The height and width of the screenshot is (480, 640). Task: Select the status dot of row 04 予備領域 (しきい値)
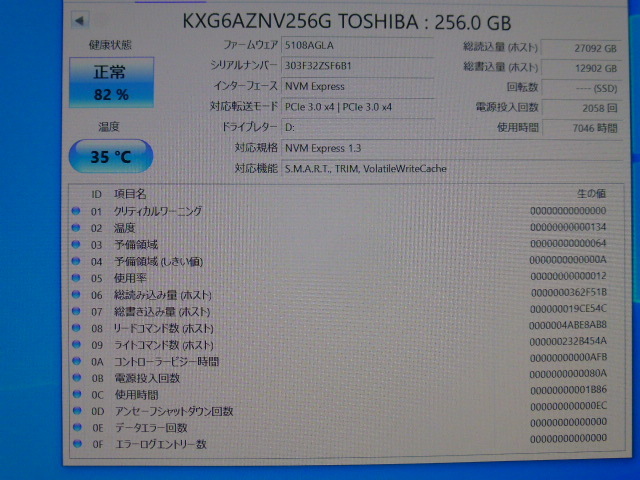(76, 261)
